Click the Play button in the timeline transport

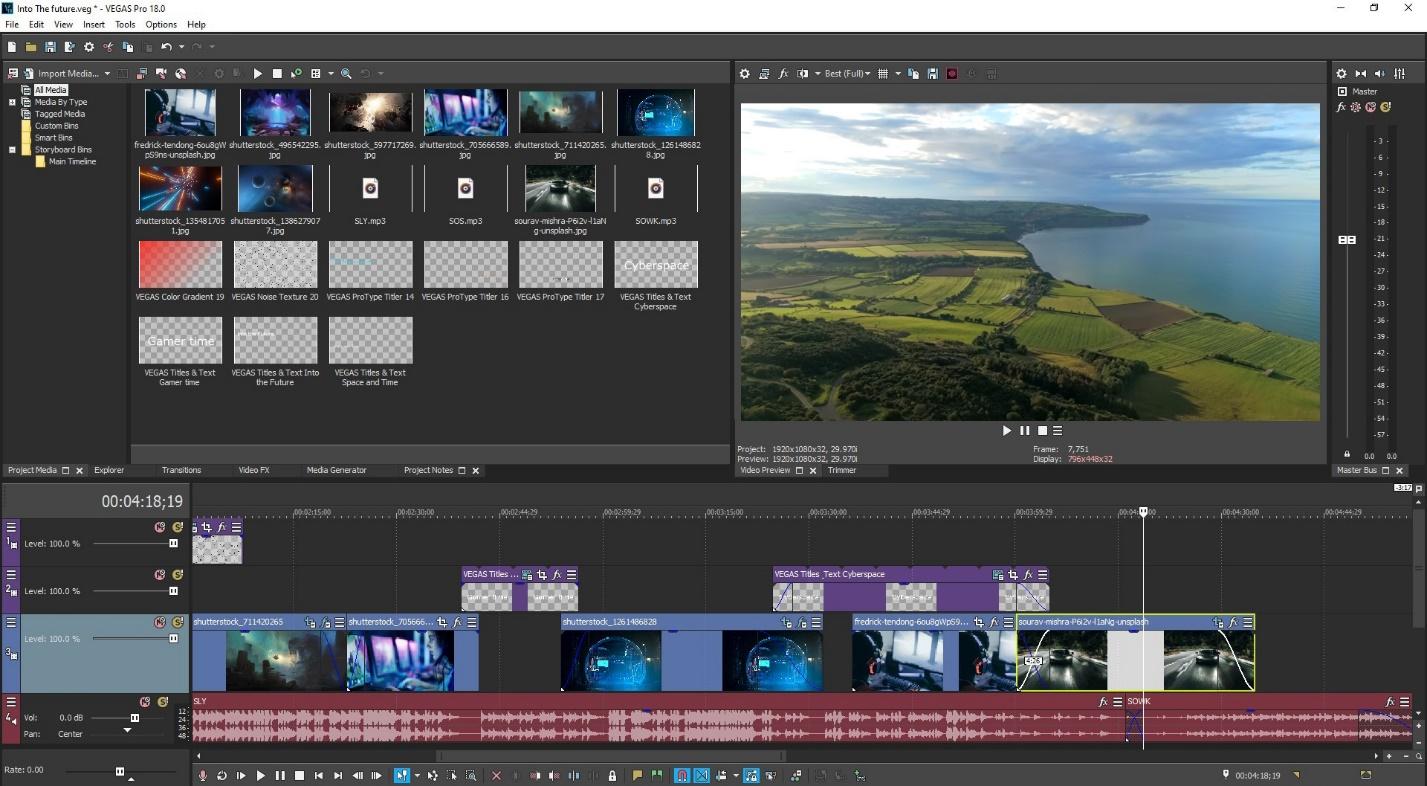pos(260,775)
